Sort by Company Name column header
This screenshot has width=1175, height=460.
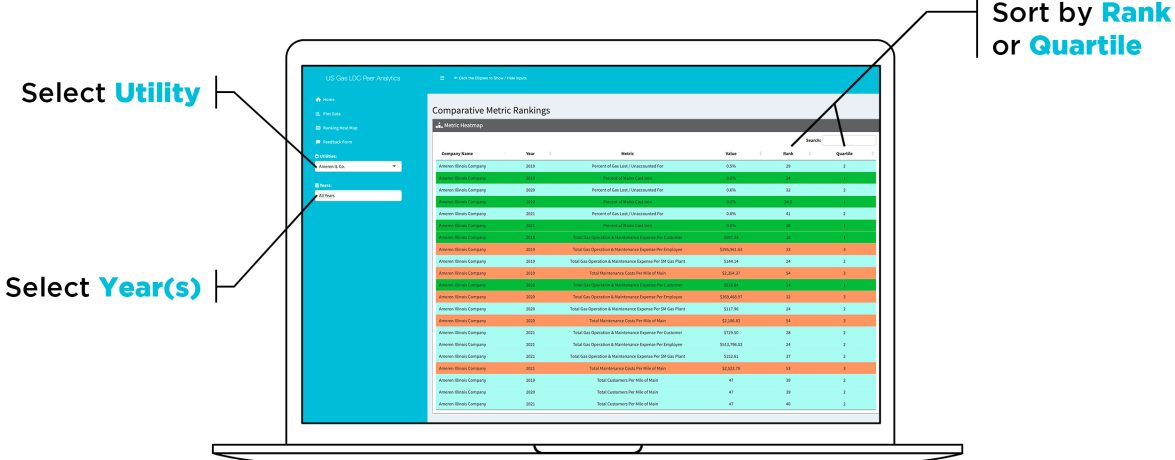[x=457, y=153]
